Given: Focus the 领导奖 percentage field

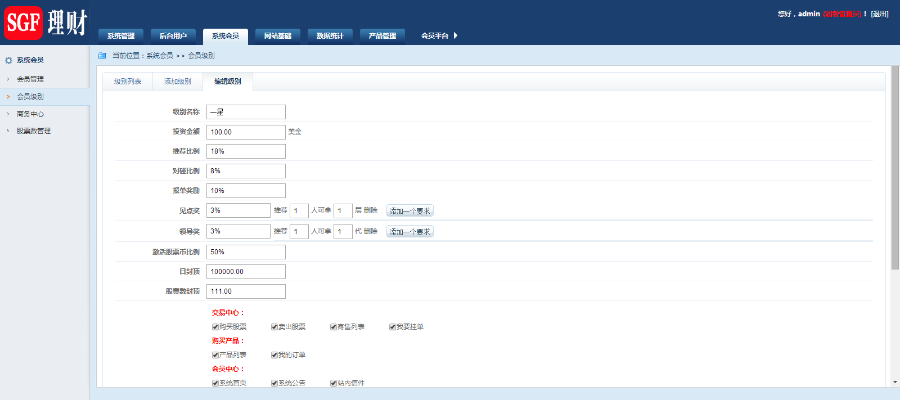Looking at the screenshot, I should [x=238, y=231].
